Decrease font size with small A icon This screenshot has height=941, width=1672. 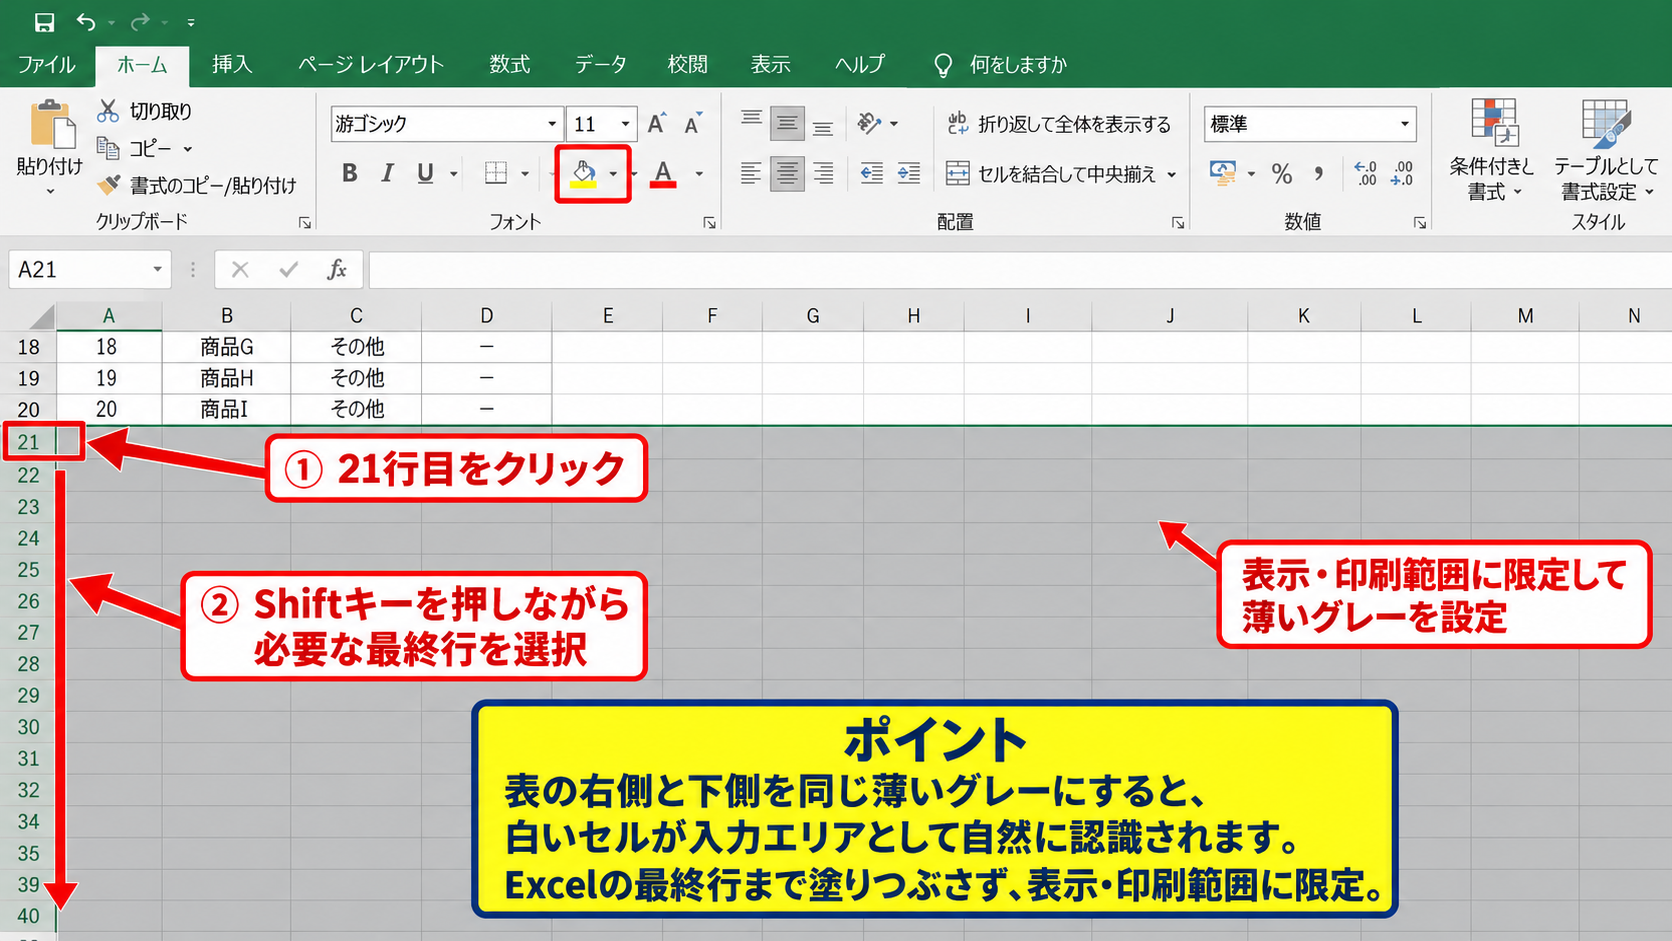(x=692, y=123)
